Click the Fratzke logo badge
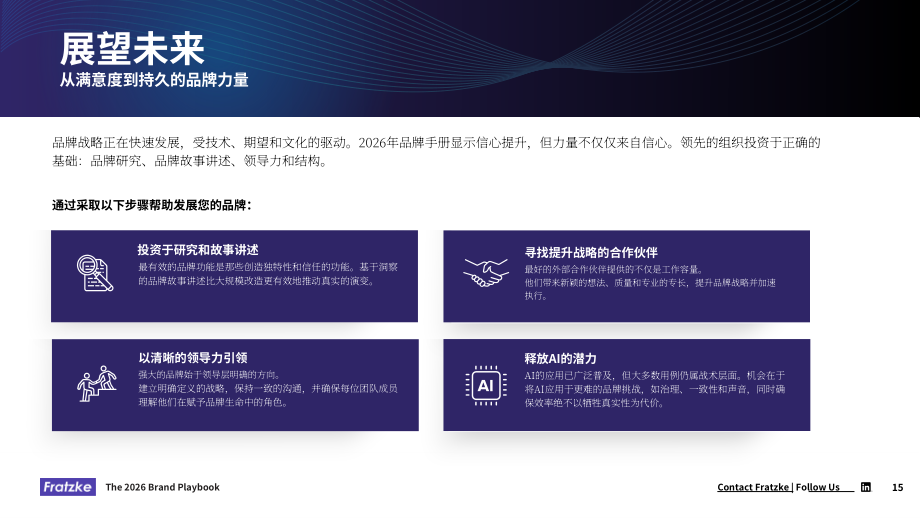 tap(68, 487)
